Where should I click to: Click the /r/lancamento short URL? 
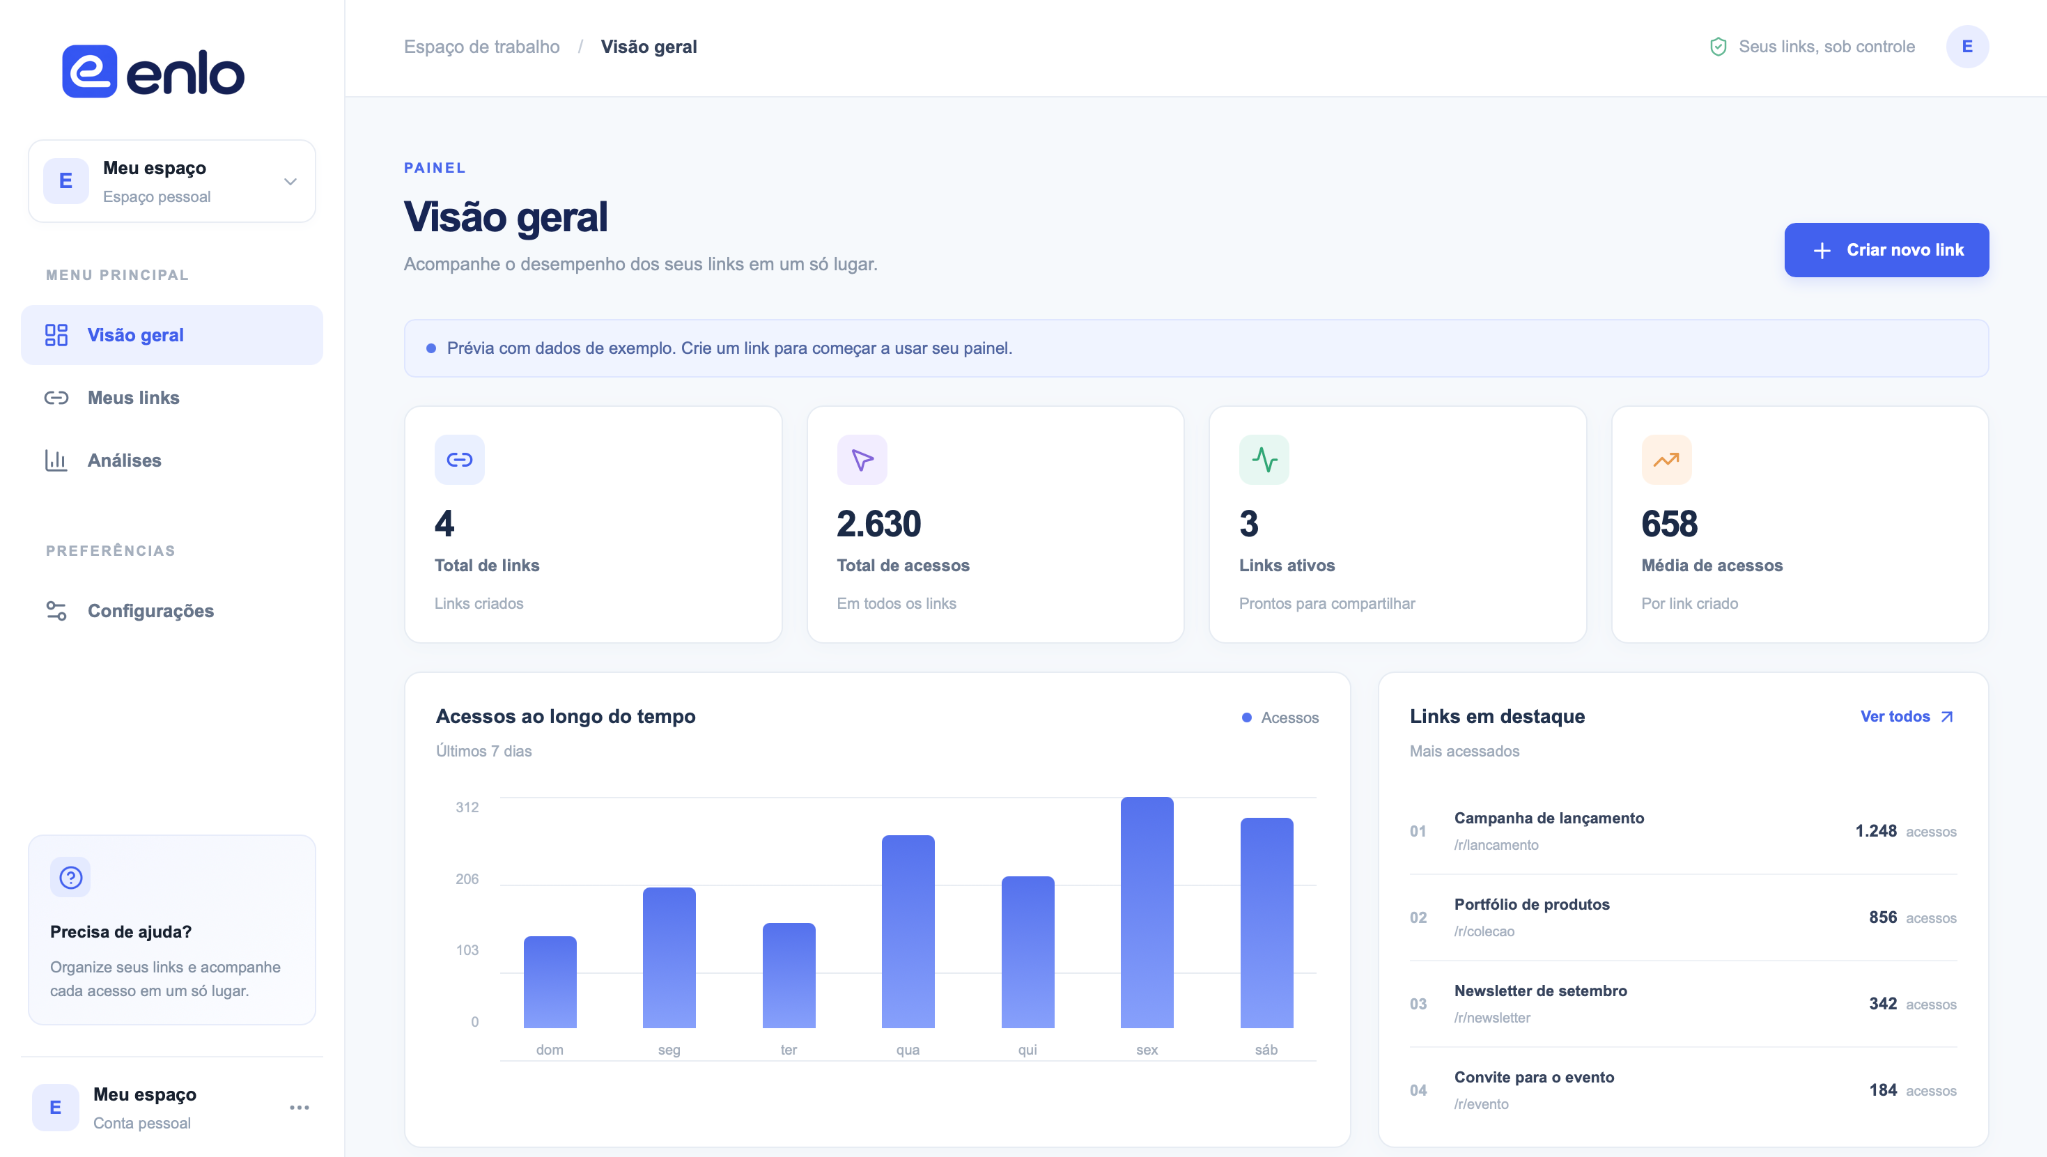pyautogui.click(x=1496, y=845)
